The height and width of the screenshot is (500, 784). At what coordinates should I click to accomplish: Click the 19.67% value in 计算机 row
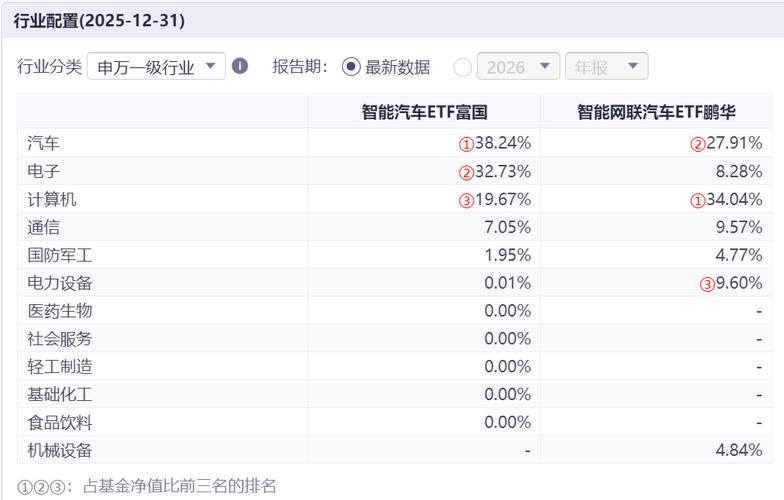point(502,200)
